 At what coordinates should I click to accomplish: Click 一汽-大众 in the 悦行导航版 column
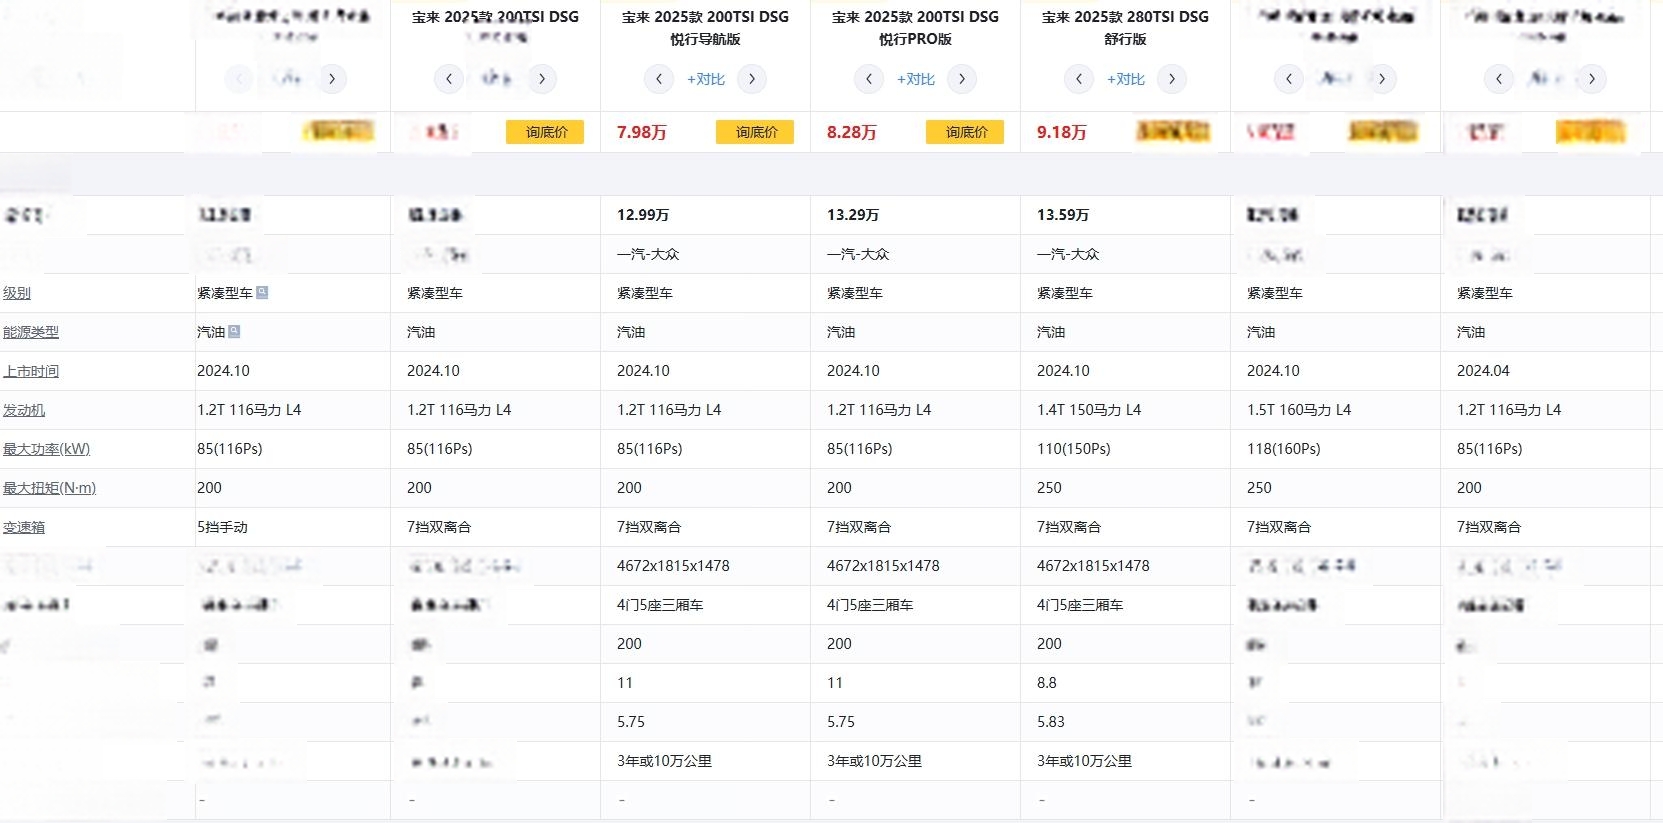[x=648, y=254]
